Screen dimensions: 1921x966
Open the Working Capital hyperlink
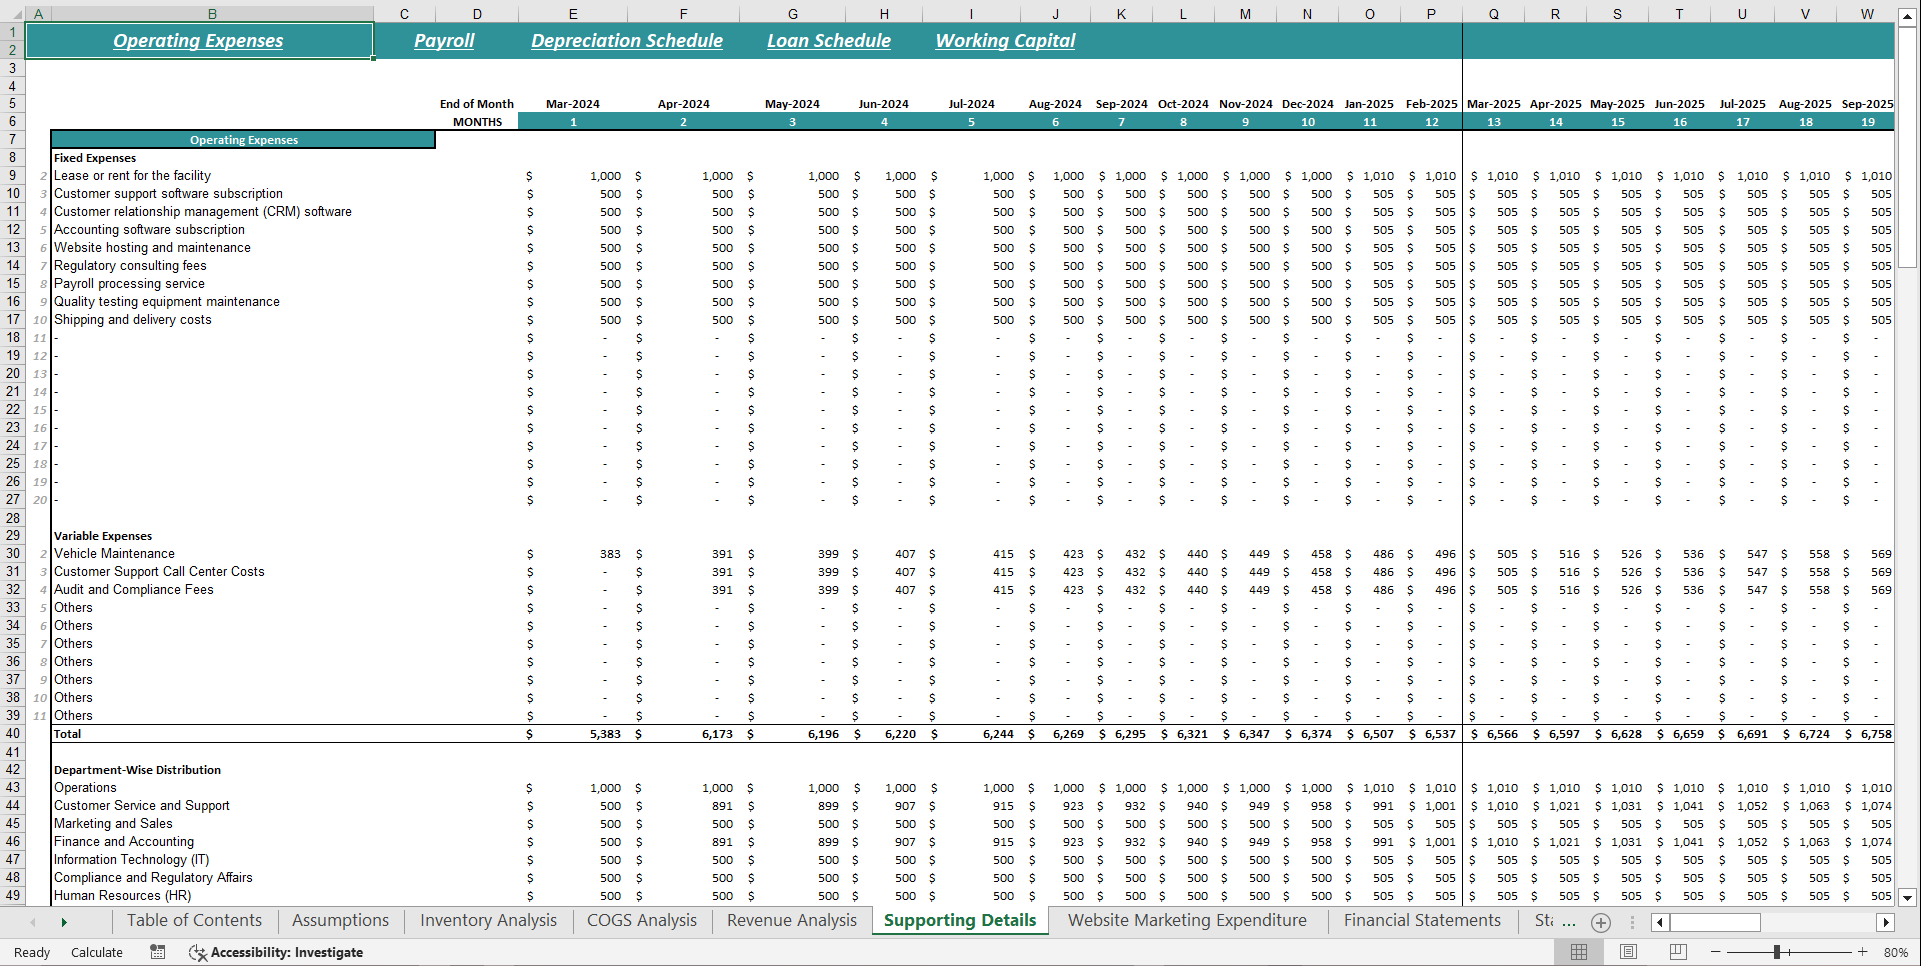tap(1004, 40)
